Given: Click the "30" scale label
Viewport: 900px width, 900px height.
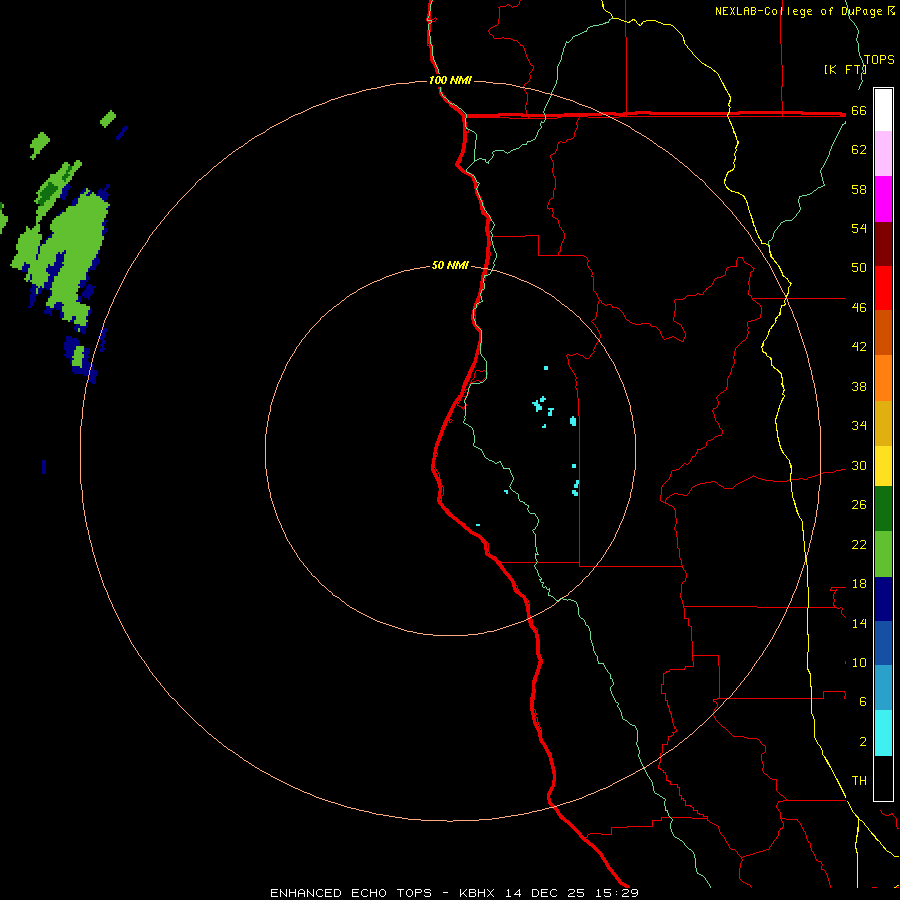Looking at the screenshot, I should coord(859,465).
